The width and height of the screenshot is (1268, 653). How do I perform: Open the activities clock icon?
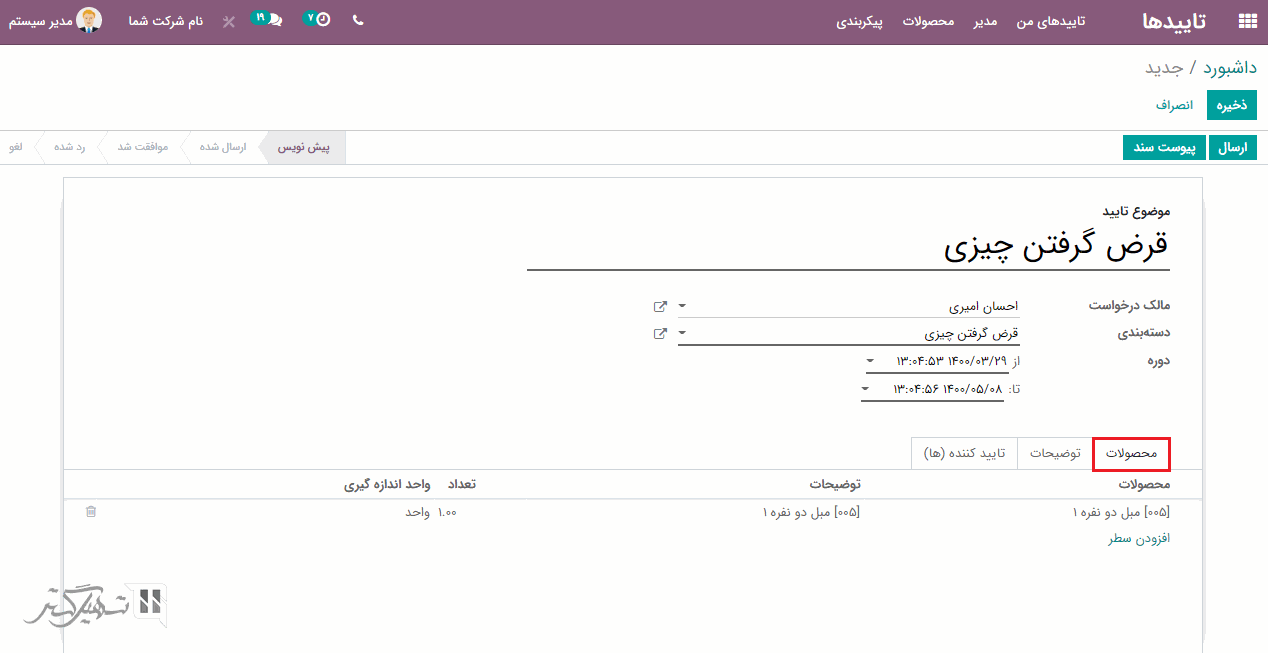click(x=319, y=20)
